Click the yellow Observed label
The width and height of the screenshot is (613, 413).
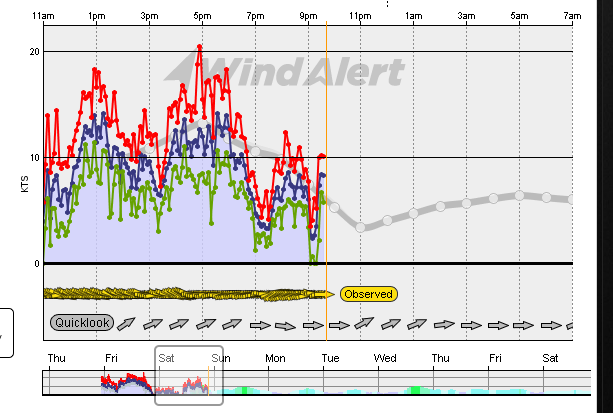point(369,294)
